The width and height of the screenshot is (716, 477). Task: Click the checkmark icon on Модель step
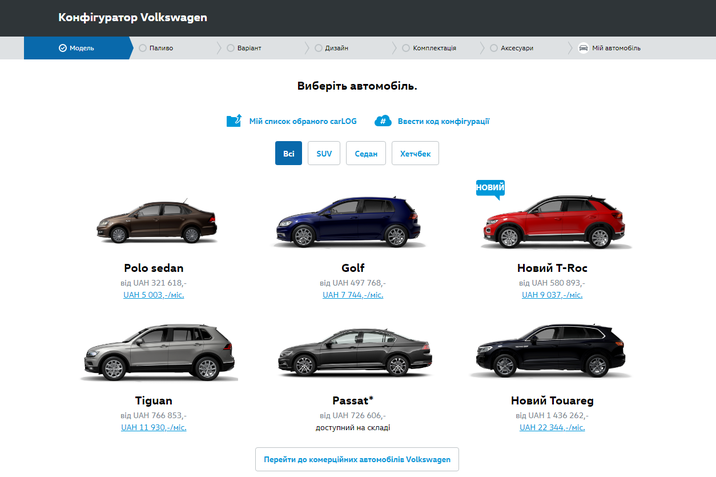[x=63, y=48]
